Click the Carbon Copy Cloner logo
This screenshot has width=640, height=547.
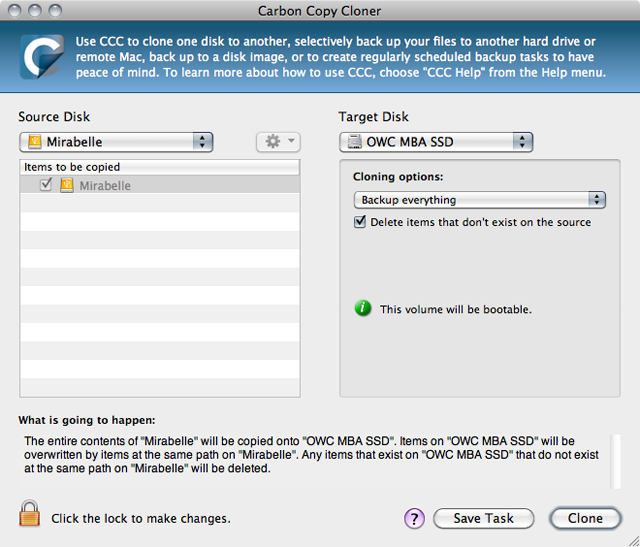[x=42, y=56]
